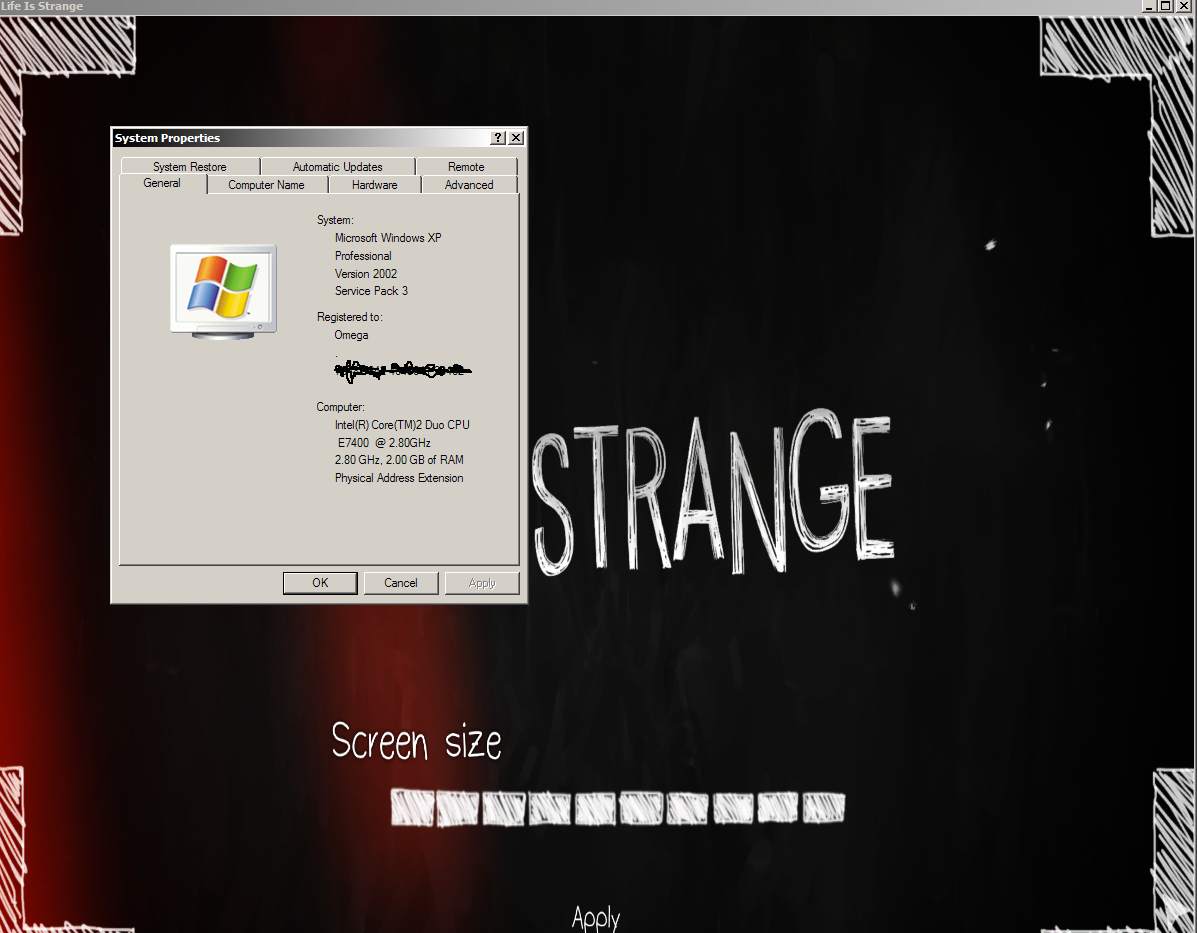Close the Life Is Strange window
The width and height of the screenshot is (1197, 933).
(x=1183, y=6)
